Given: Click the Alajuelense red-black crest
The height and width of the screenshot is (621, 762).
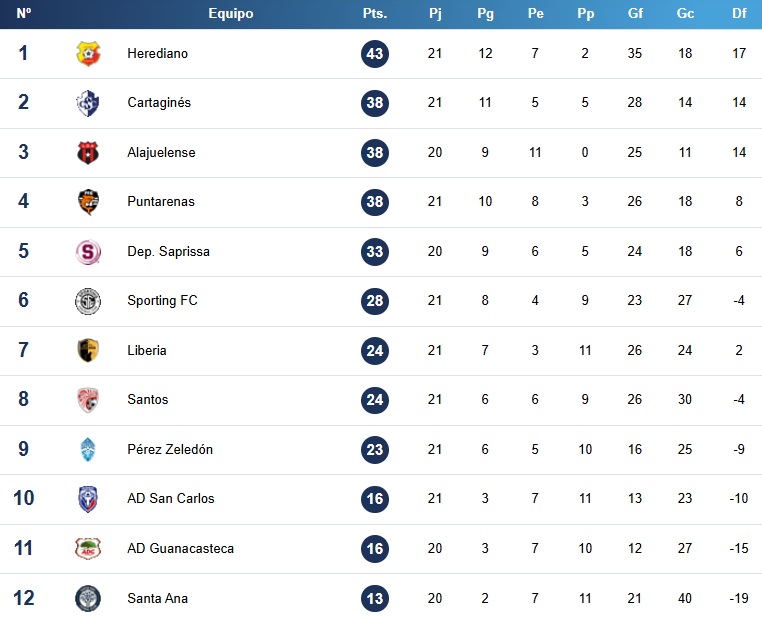Looking at the screenshot, I should click(x=88, y=153).
